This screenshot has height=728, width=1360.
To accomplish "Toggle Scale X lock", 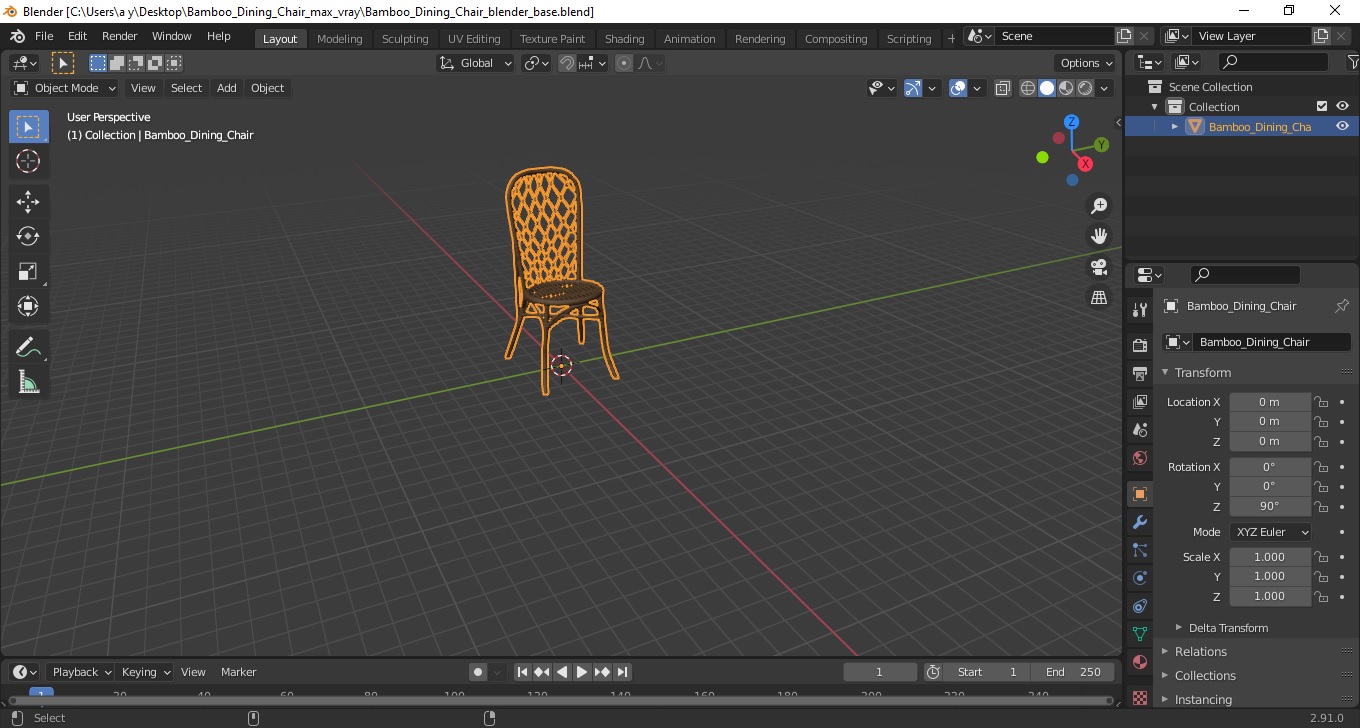I will click(x=1321, y=557).
